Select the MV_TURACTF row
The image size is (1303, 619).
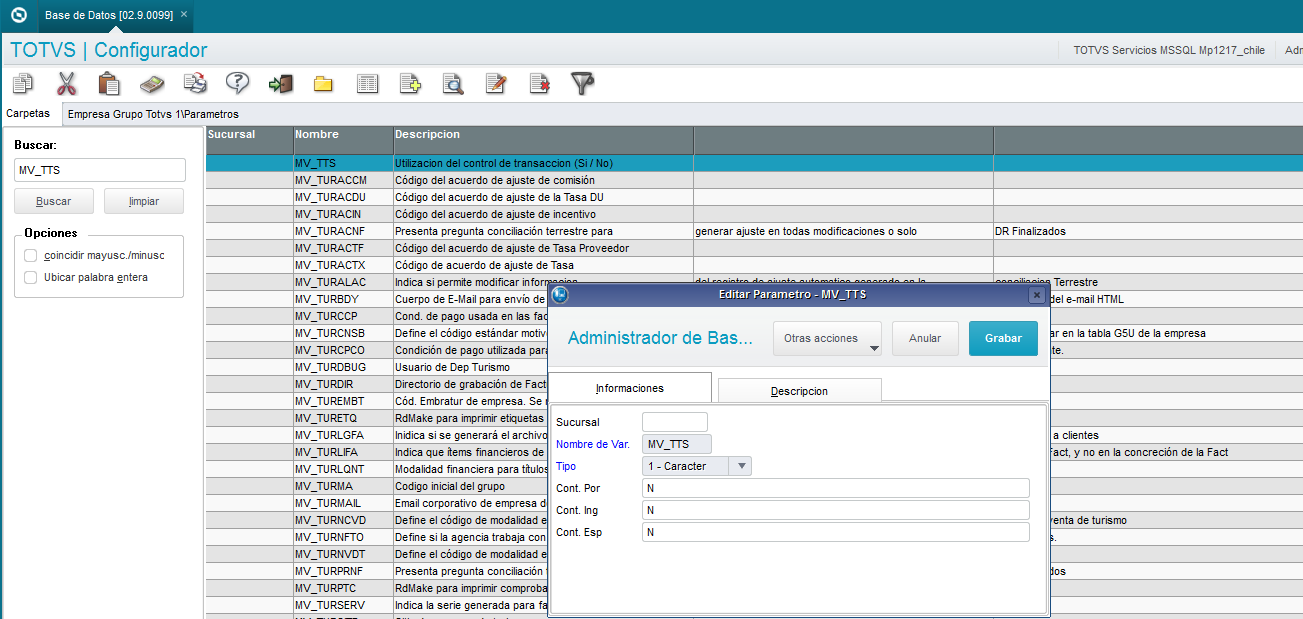(754, 248)
